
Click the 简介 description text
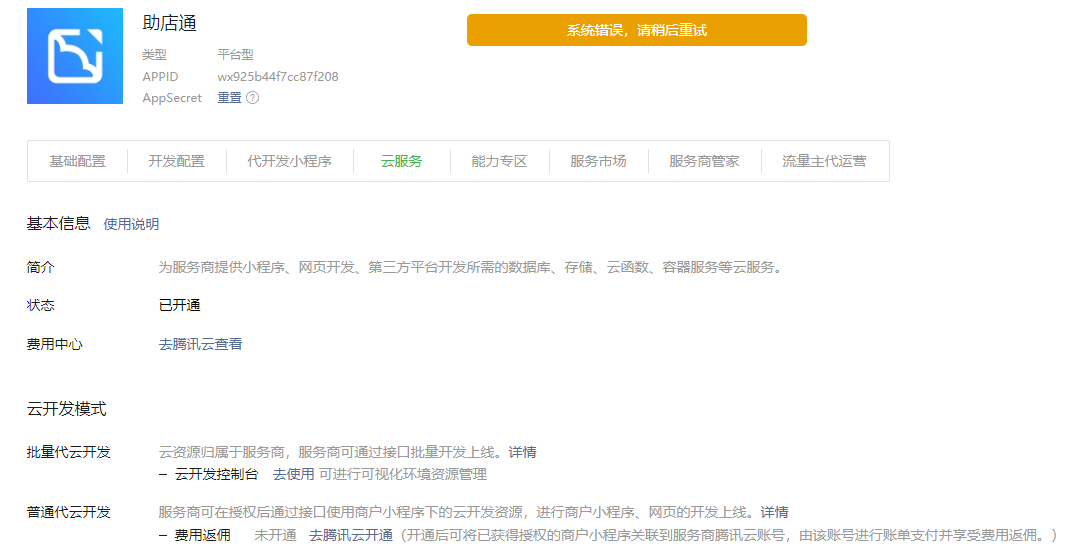coord(472,267)
